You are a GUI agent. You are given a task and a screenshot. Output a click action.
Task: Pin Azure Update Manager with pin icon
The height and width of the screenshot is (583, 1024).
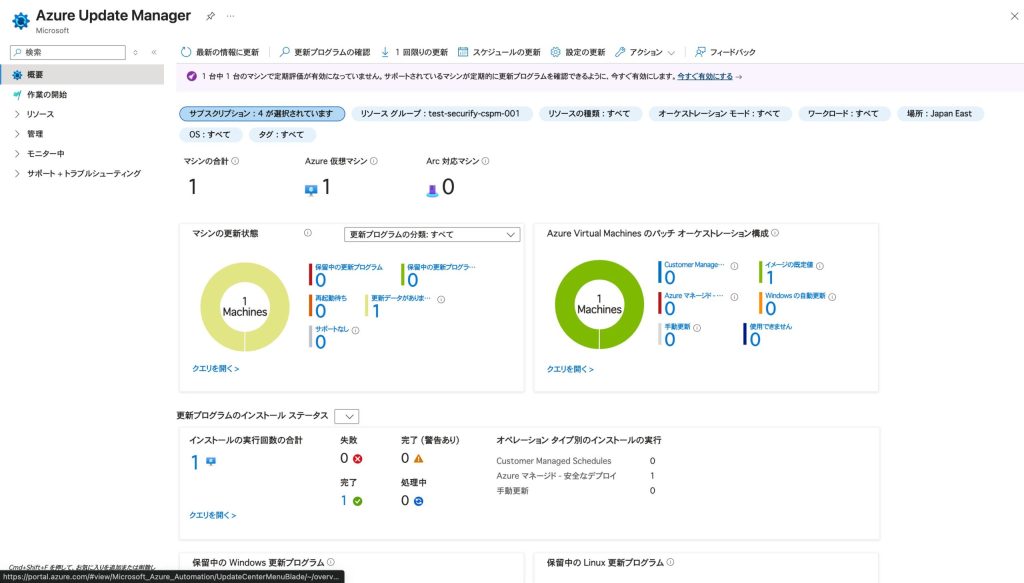(210, 17)
